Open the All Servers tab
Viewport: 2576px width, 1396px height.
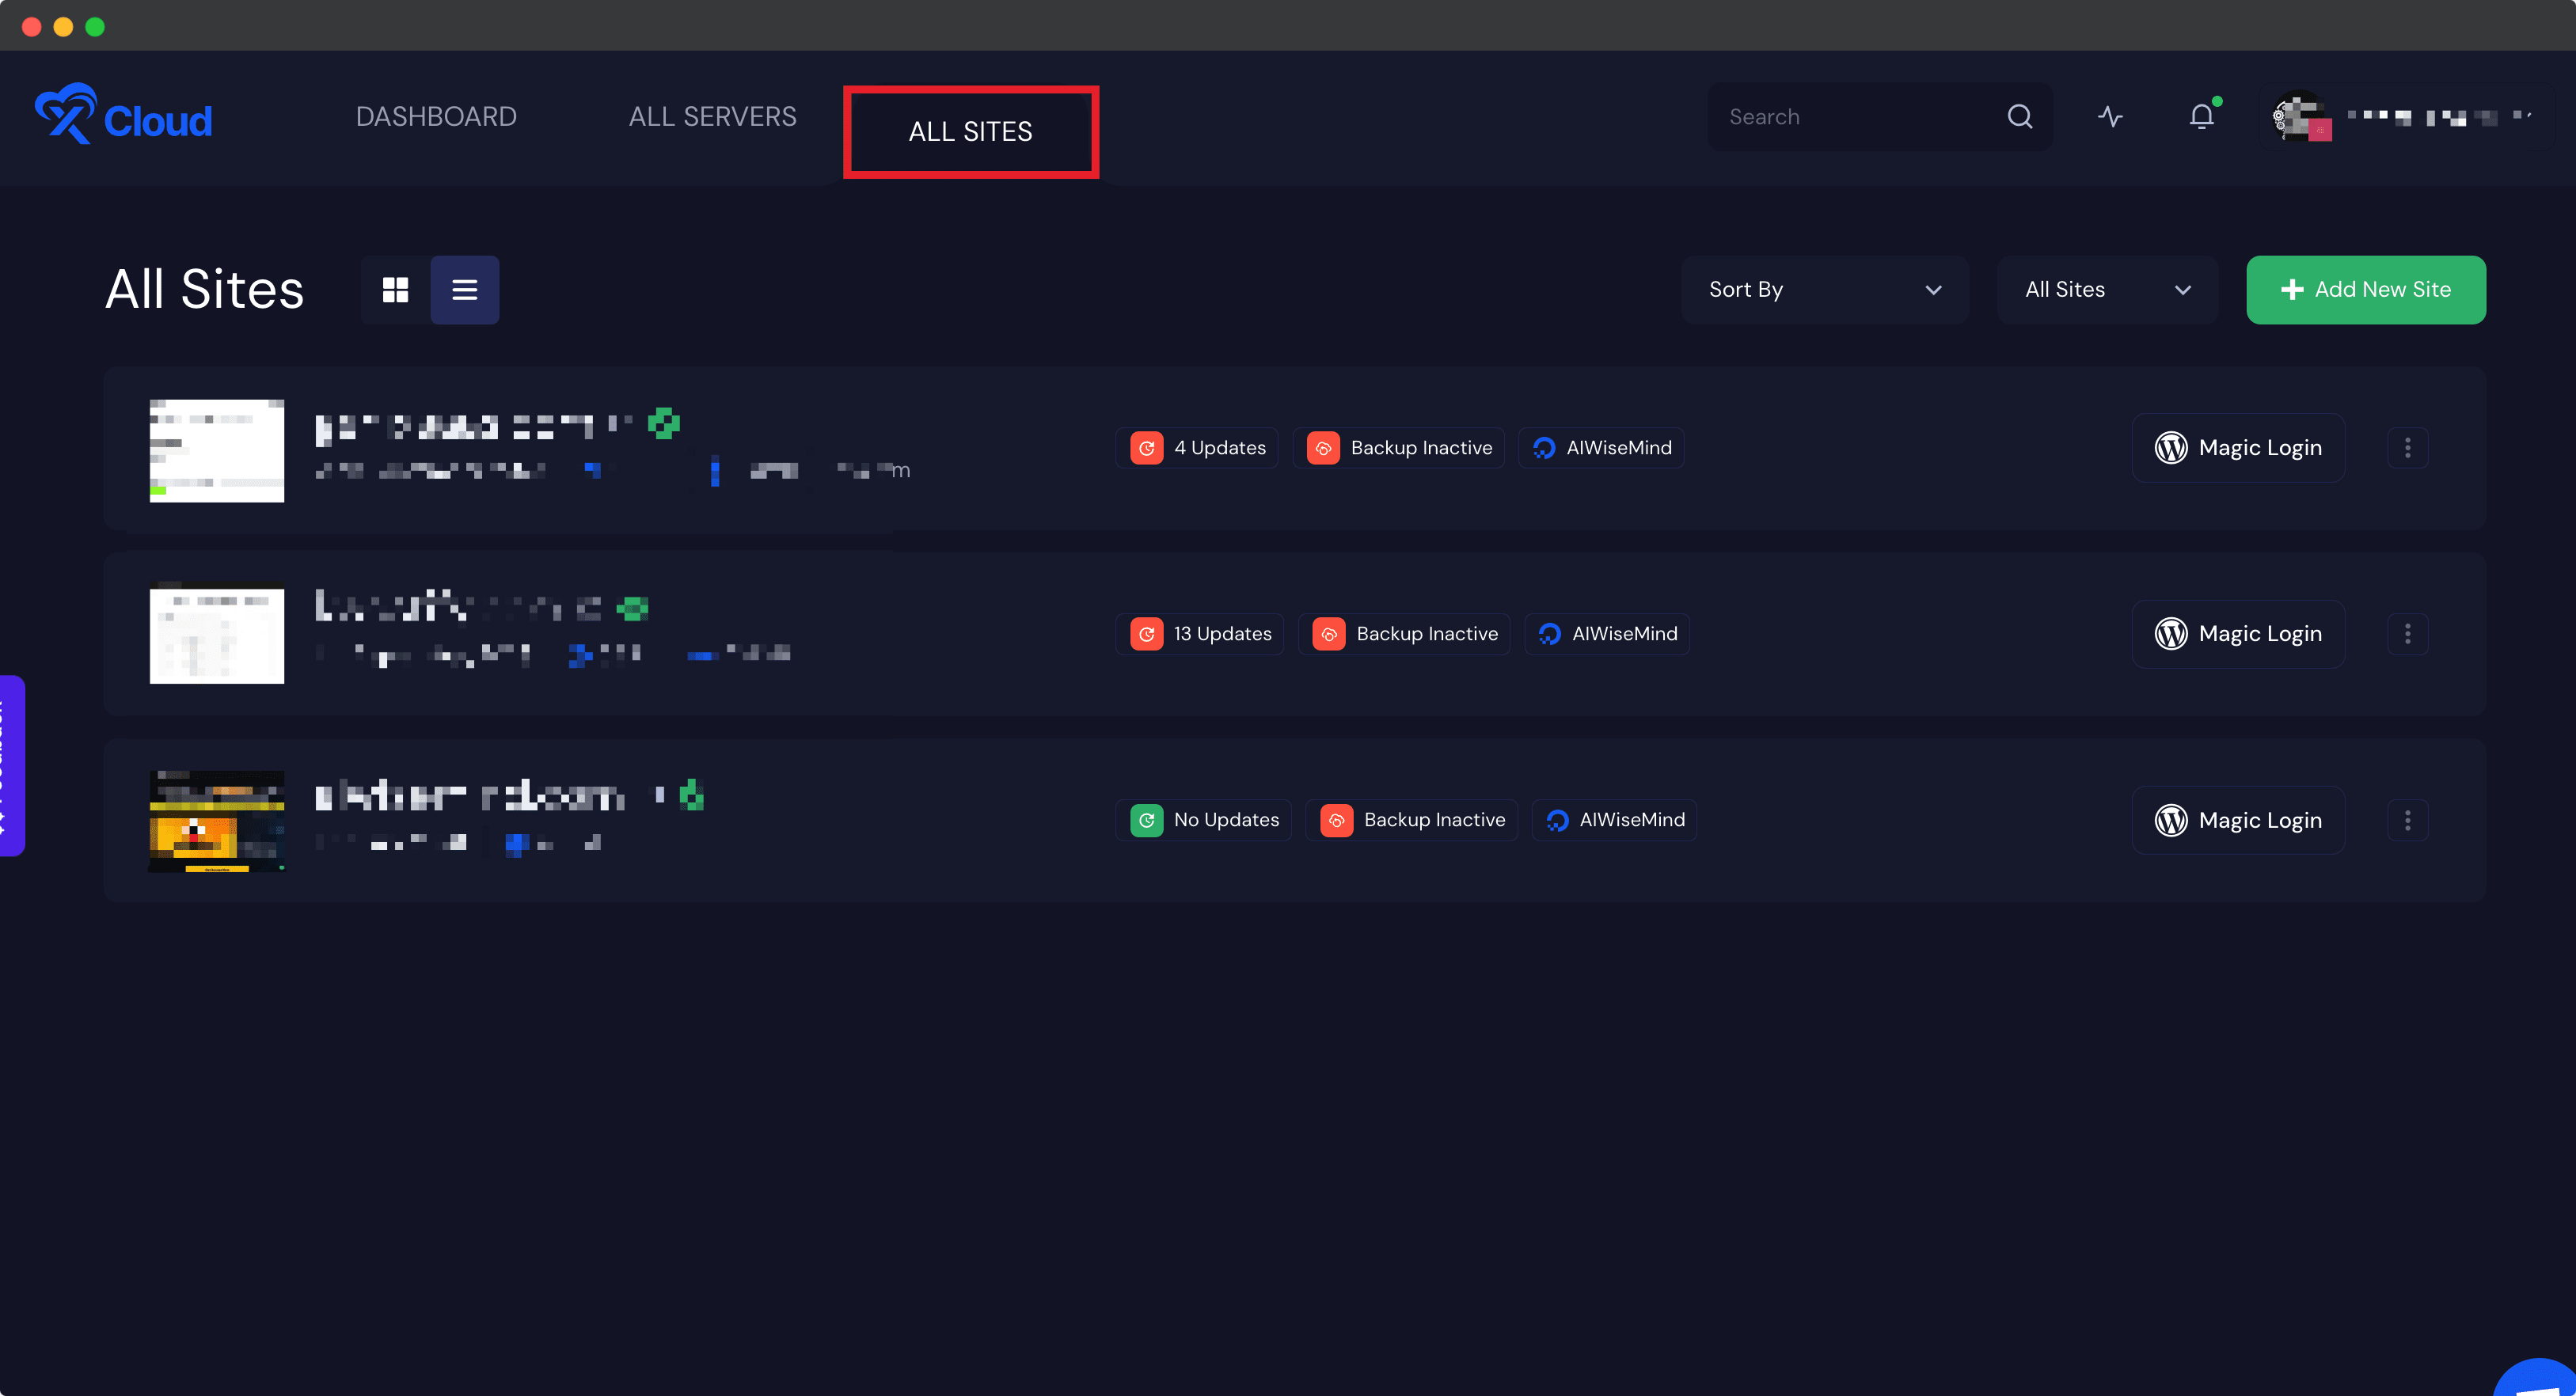click(712, 117)
